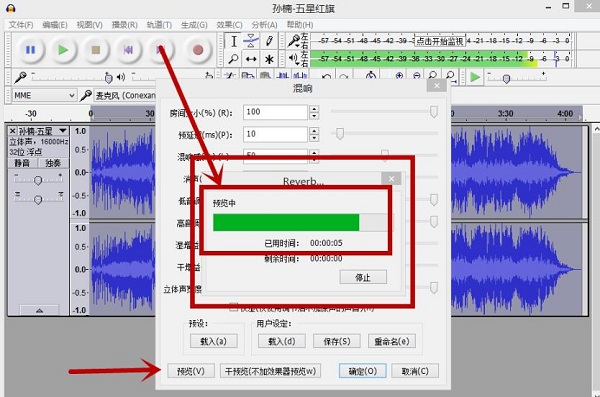The height and width of the screenshot is (397, 600).
Task: Click the 停止 button in the Reverb dialog
Action: tap(363, 277)
